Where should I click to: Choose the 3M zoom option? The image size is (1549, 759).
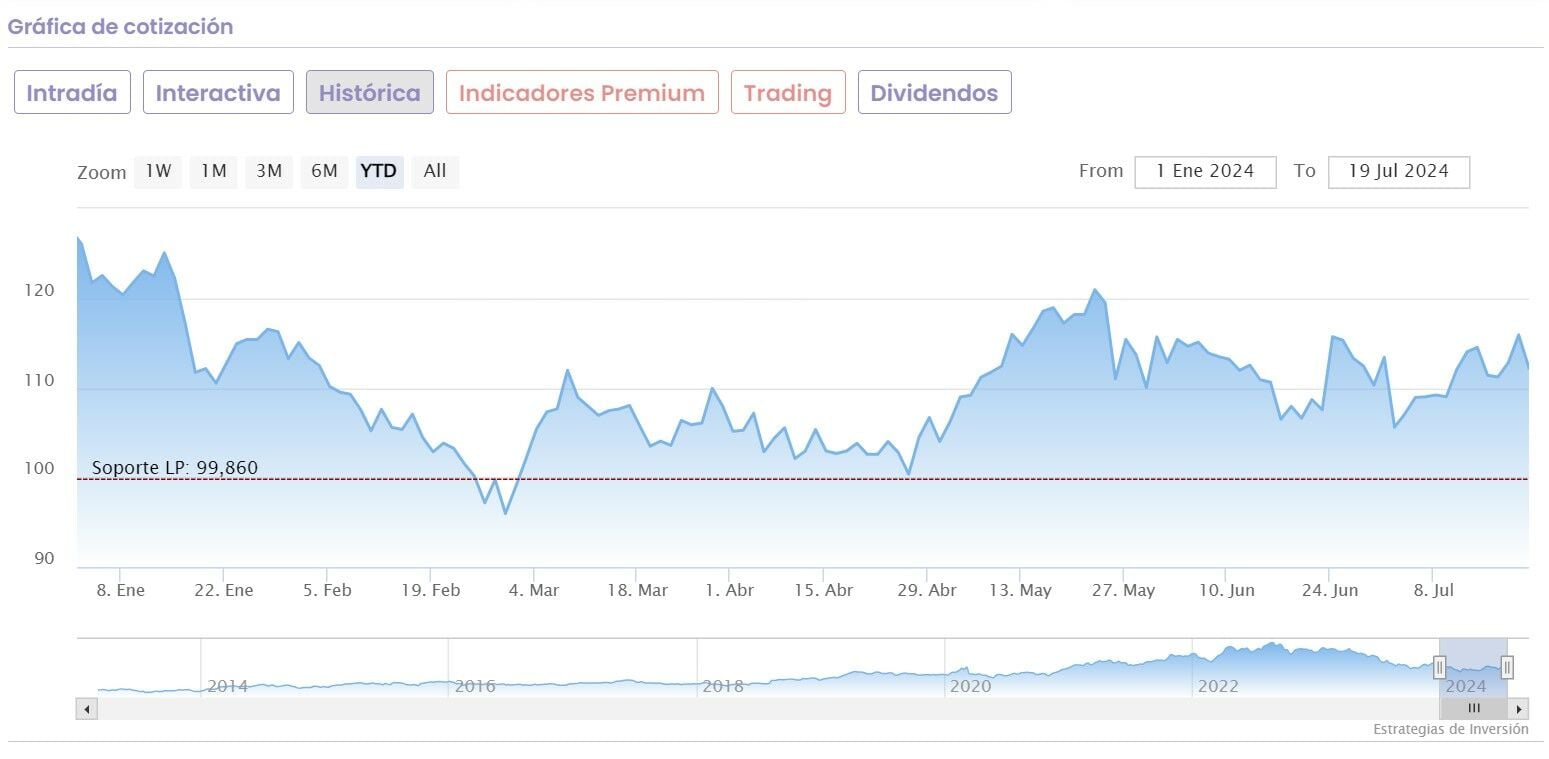click(x=269, y=171)
